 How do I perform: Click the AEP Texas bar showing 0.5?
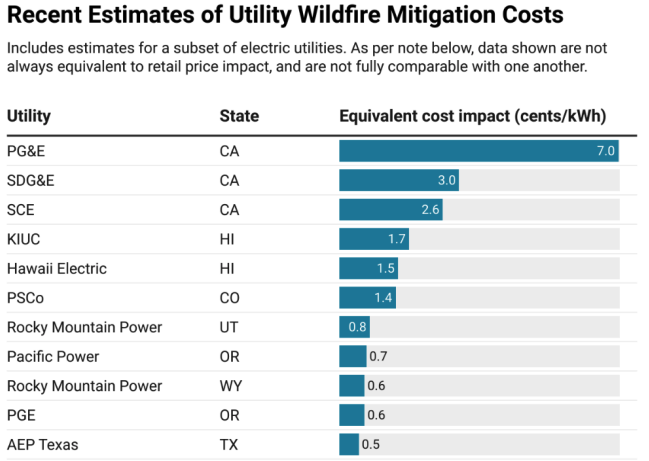pos(349,444)
